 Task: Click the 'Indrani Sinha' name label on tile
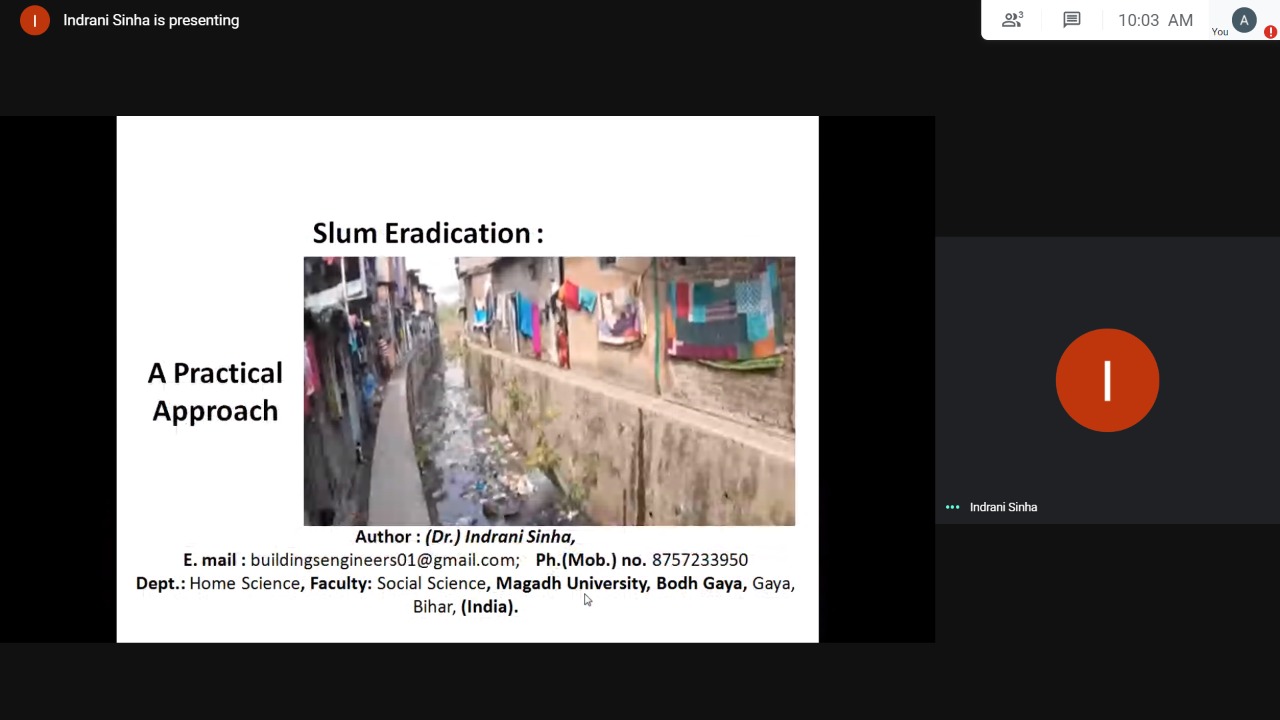1003,507
